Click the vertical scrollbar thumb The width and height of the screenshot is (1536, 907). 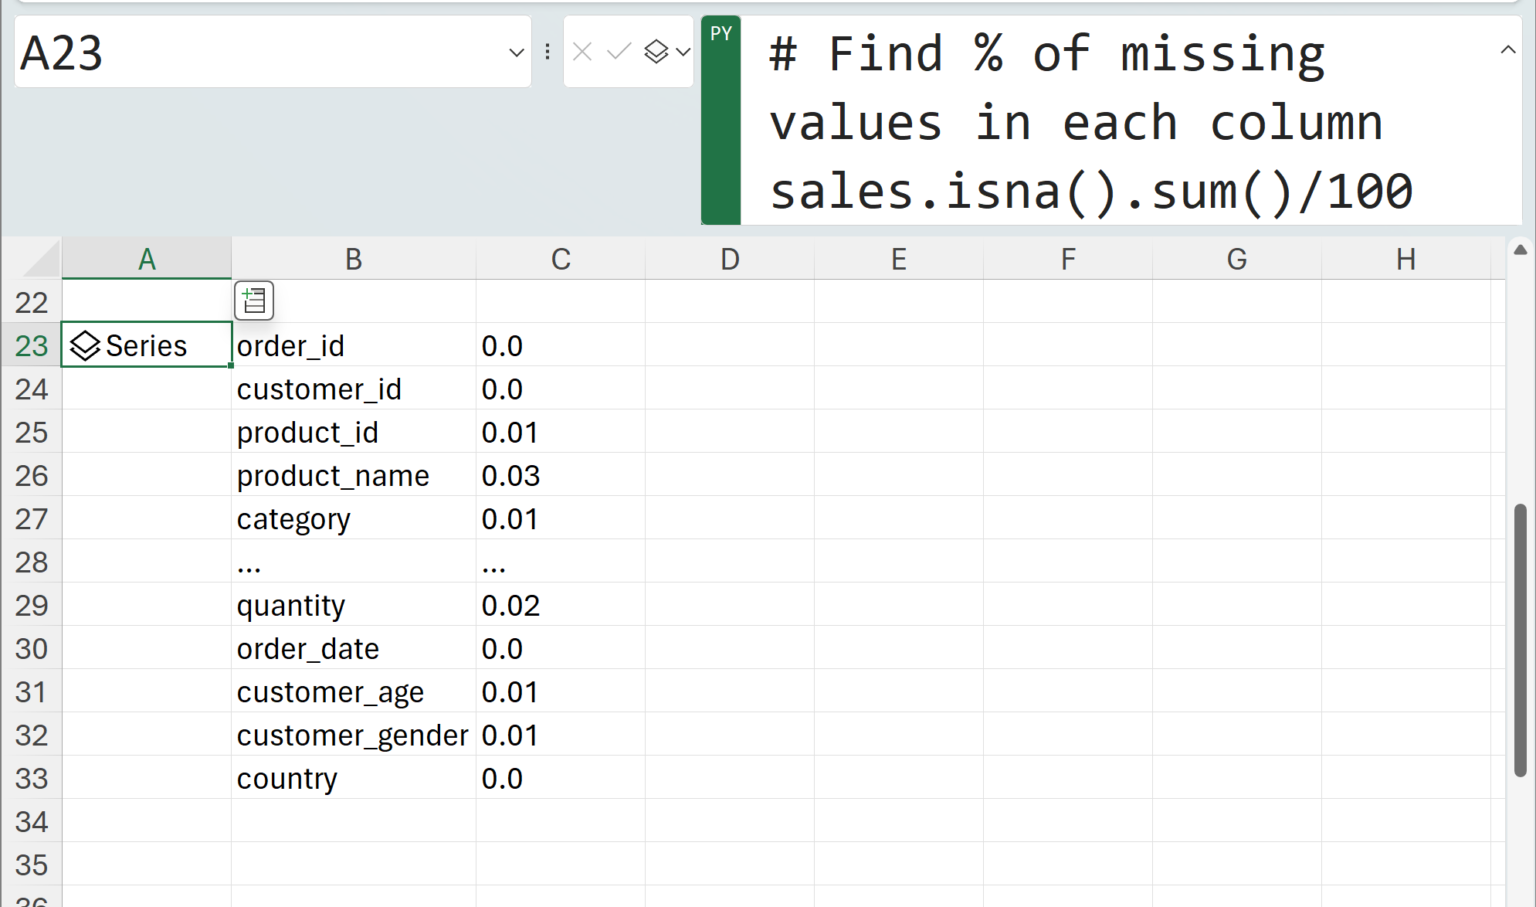point(1520,640)
